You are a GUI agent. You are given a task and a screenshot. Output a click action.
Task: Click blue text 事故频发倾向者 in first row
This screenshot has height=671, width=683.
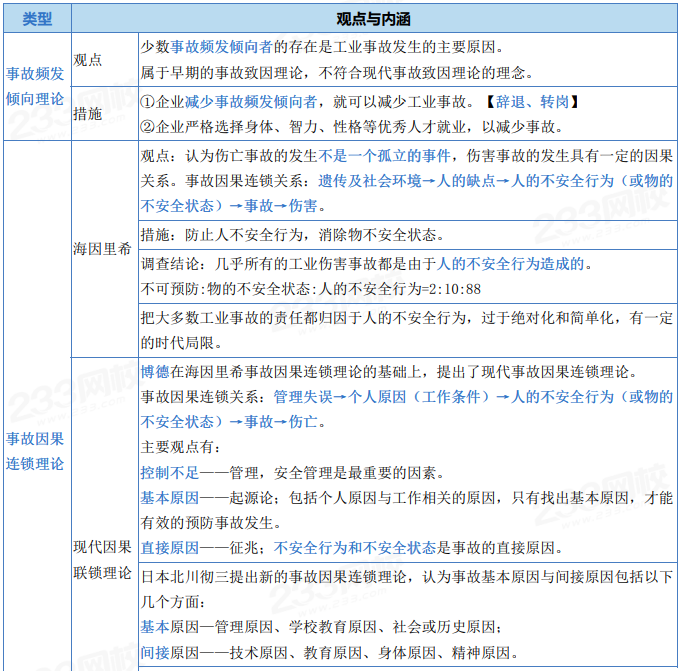(x=222, y=47)
